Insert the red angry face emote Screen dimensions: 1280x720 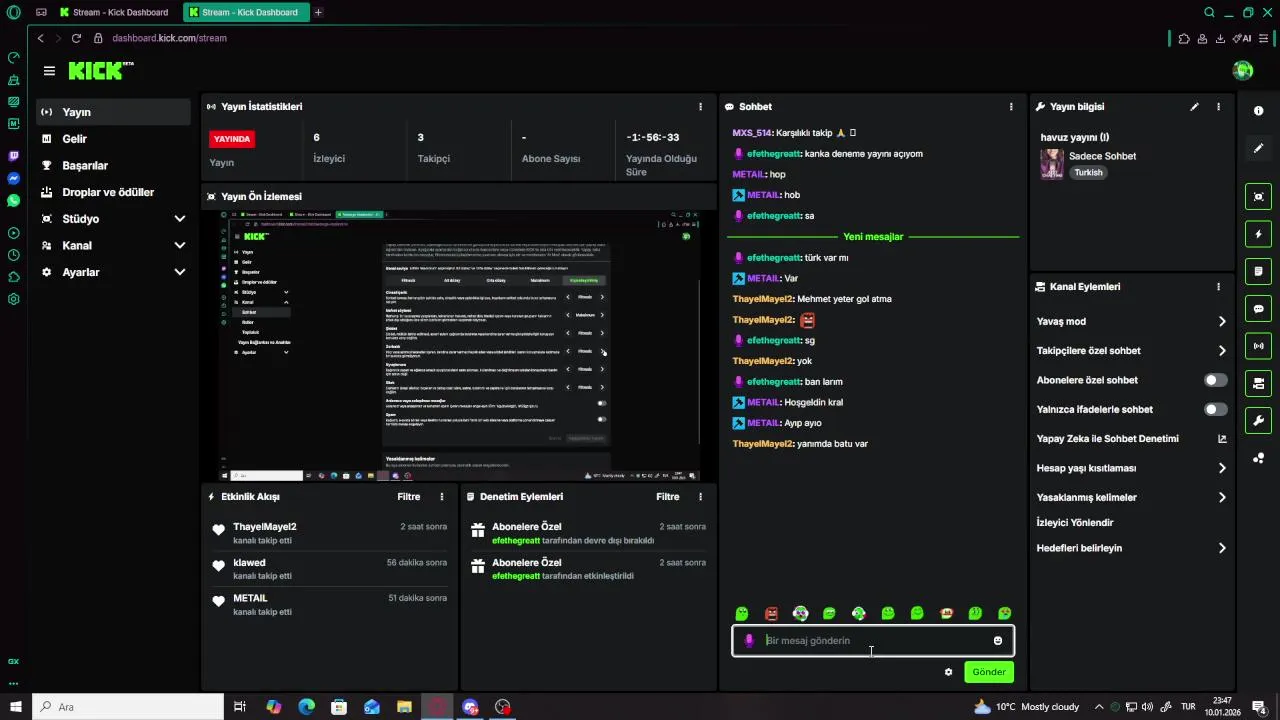(x=771, y=613)
